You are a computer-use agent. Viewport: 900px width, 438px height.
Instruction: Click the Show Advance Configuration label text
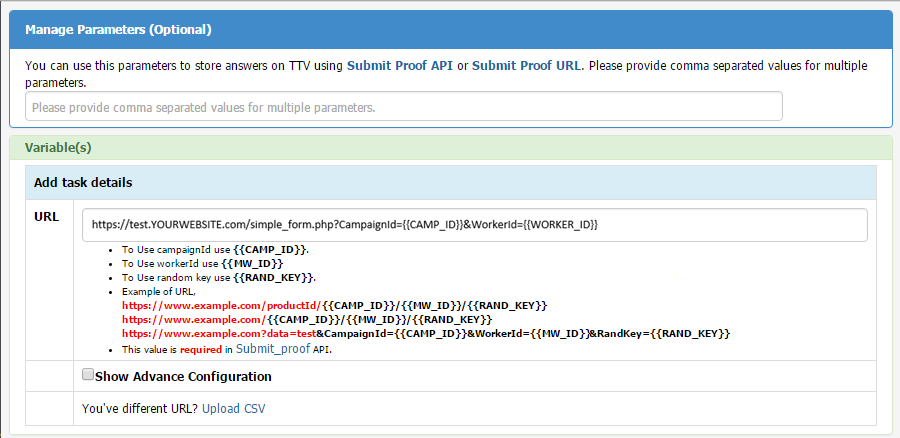pyautogui.click(x=183, y=377)
